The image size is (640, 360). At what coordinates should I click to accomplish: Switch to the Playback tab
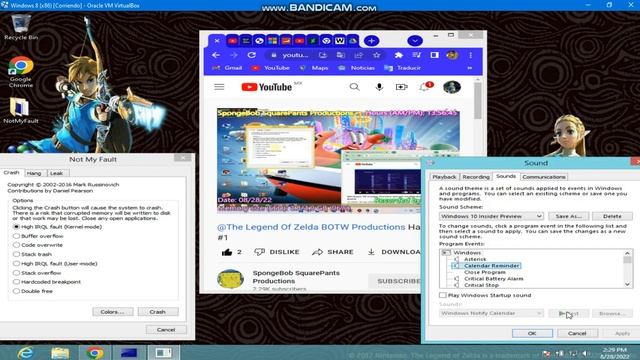tap(444, 177)
